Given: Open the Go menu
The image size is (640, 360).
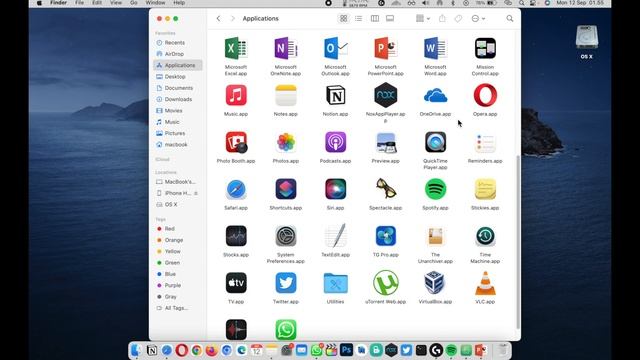Looking at the screenshot, I should click(x=133, y=3).
